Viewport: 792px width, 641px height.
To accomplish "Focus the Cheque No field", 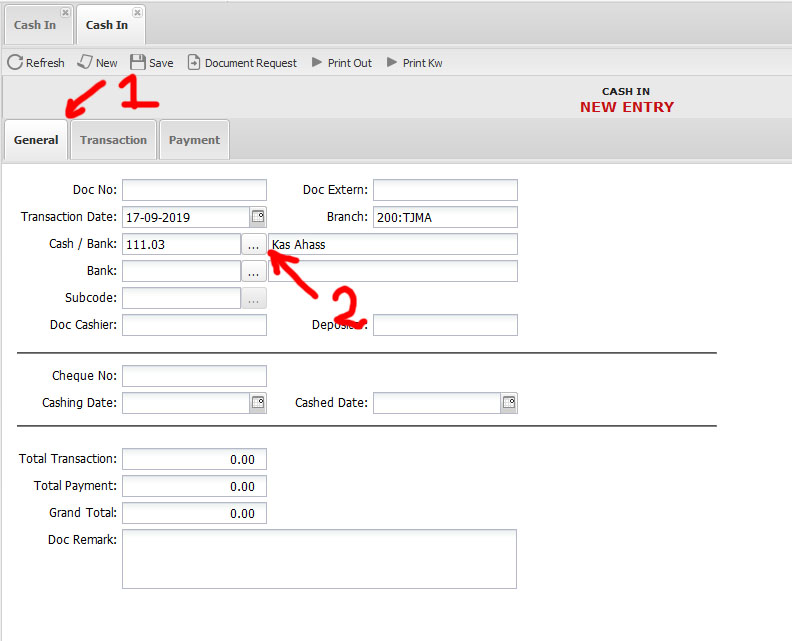I will [x=194, y=376].
